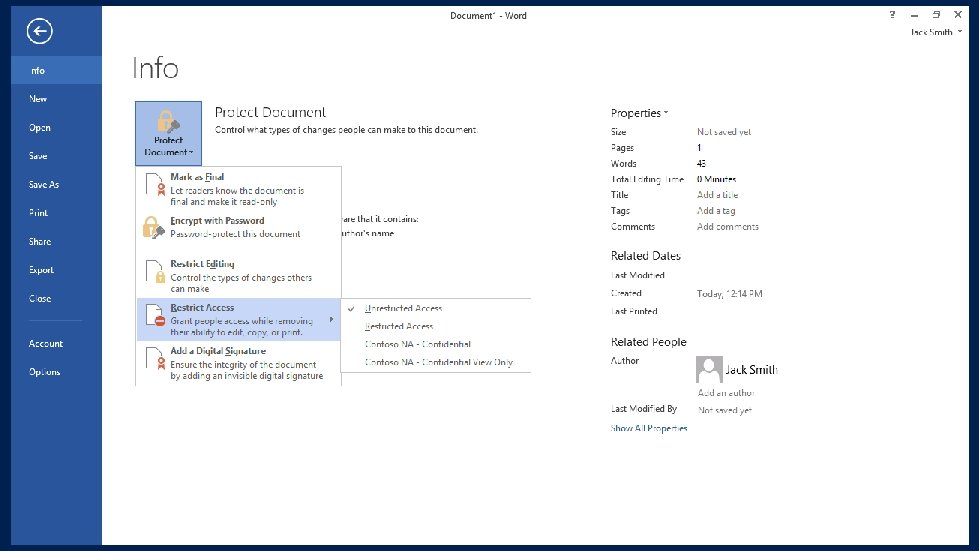The height and width of the screenshot is (551, 979).
Task: Click the Jack Smith author name
Action: (x=751, y=369)
